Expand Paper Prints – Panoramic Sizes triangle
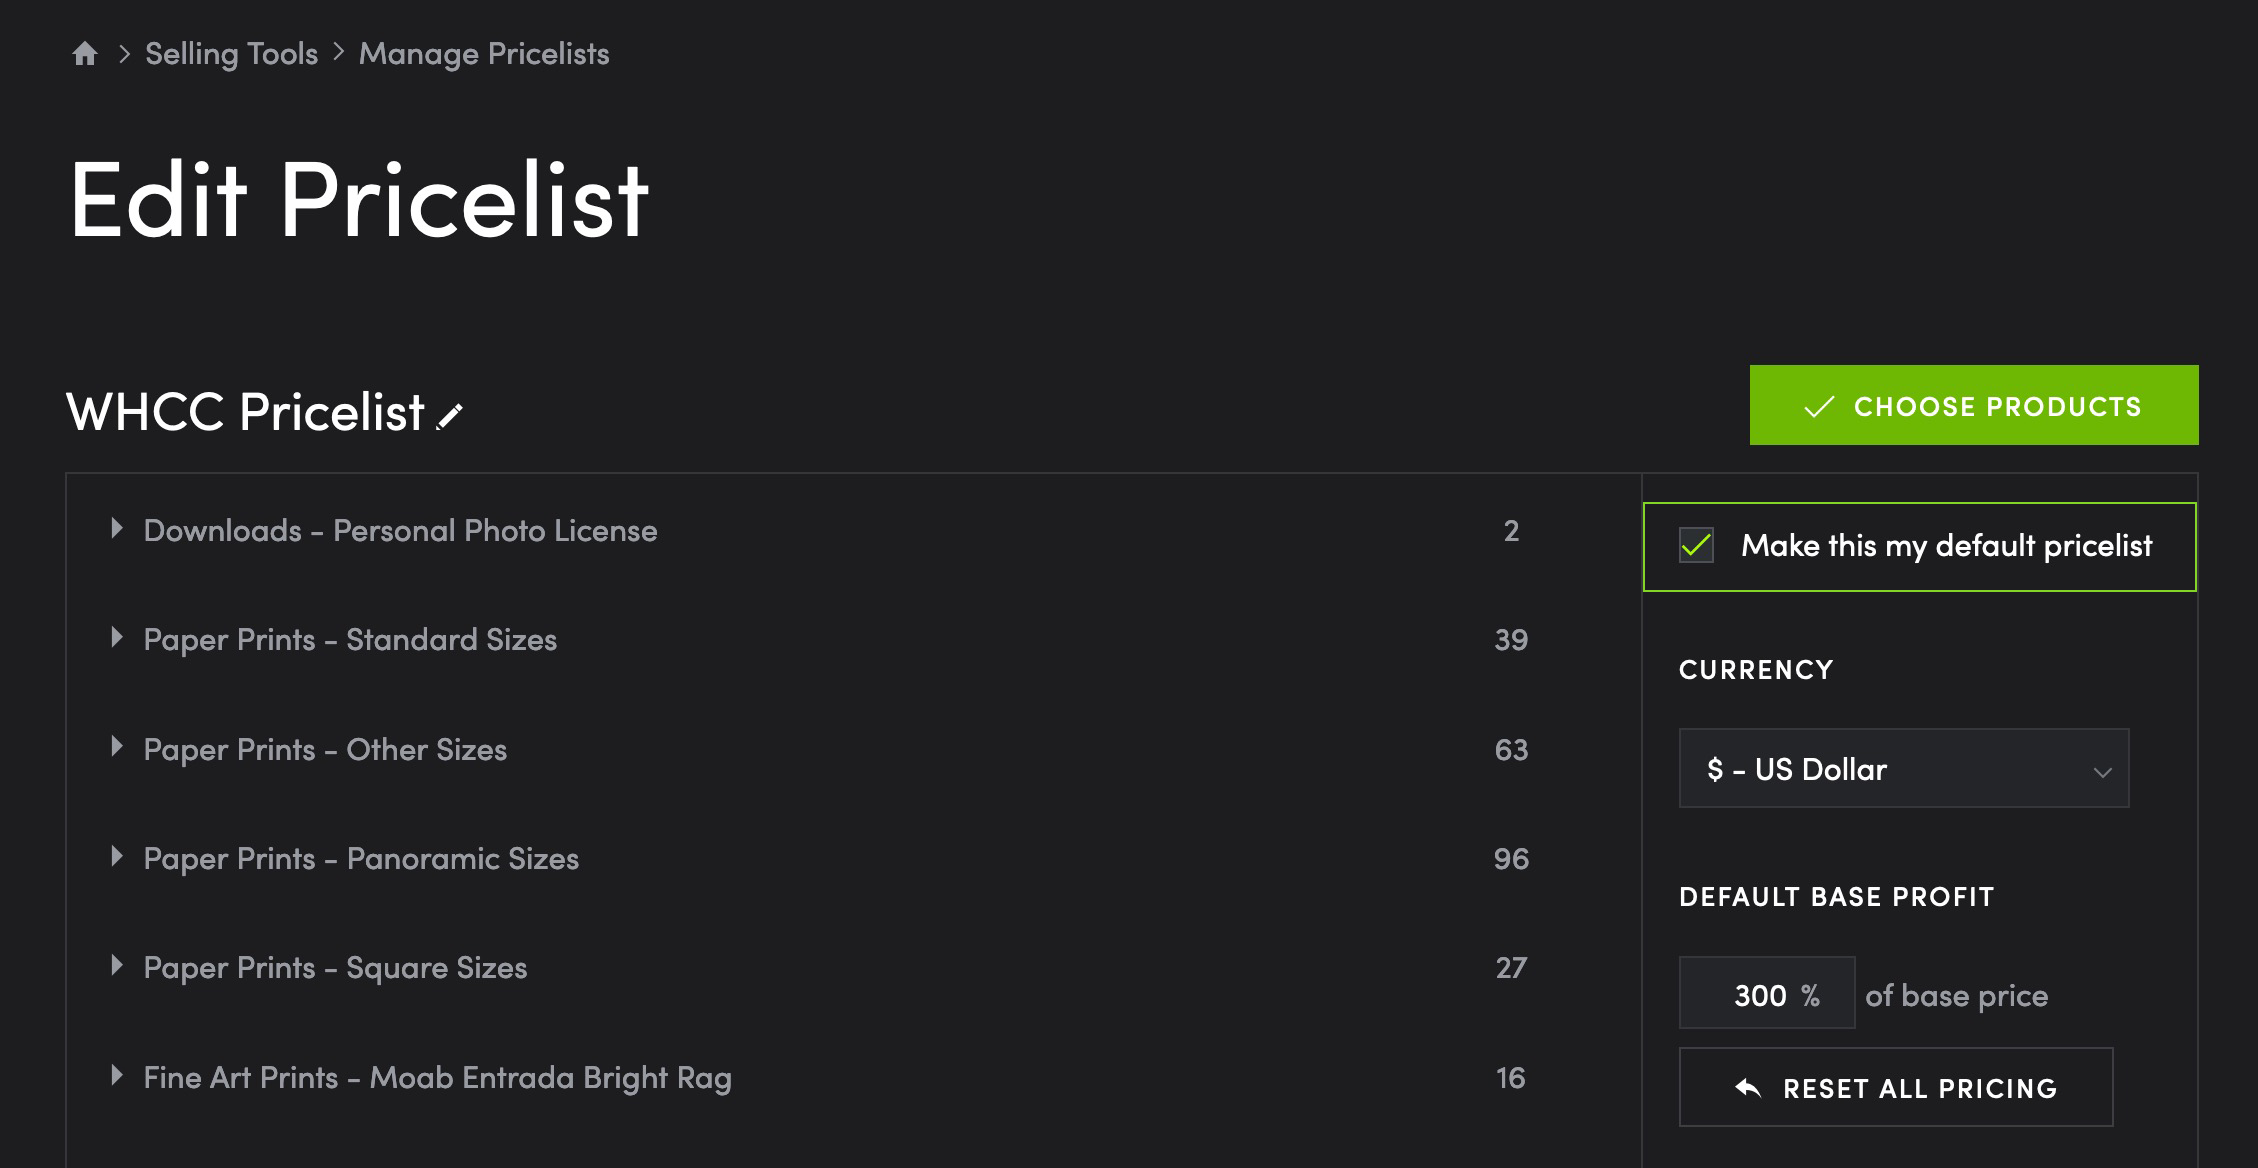Image resolution: width=2258 pixels, height=1168 pixels. click(117, 857)
